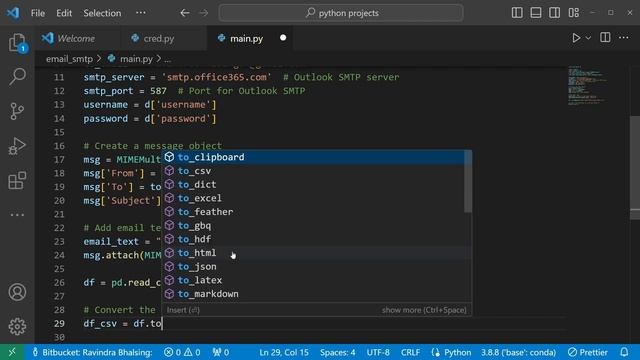This screenshot has width=640, height=360.
Task: Customize the editor layout
Action: pos(573,13)
